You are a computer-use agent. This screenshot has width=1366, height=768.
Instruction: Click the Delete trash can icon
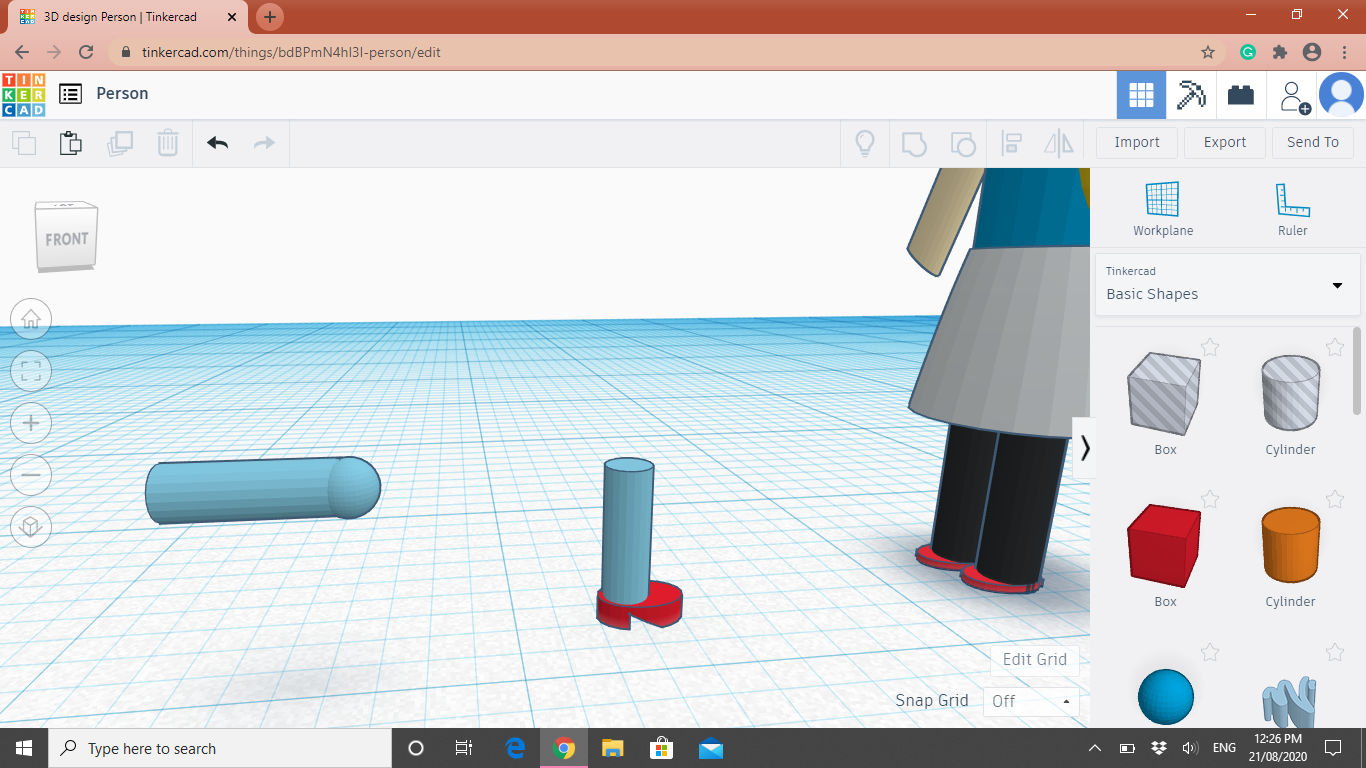(x=168, y=143)
